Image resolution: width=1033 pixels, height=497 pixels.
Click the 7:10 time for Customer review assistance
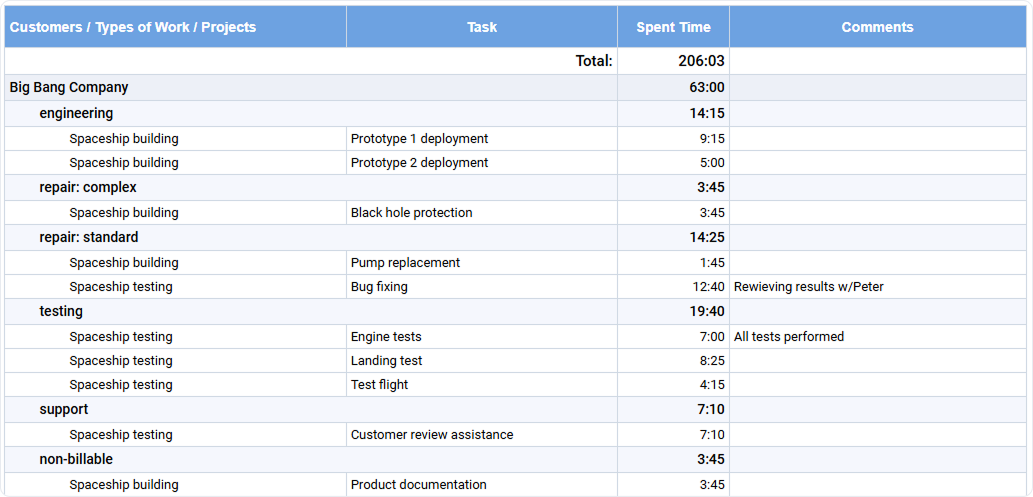pos(712,435)
